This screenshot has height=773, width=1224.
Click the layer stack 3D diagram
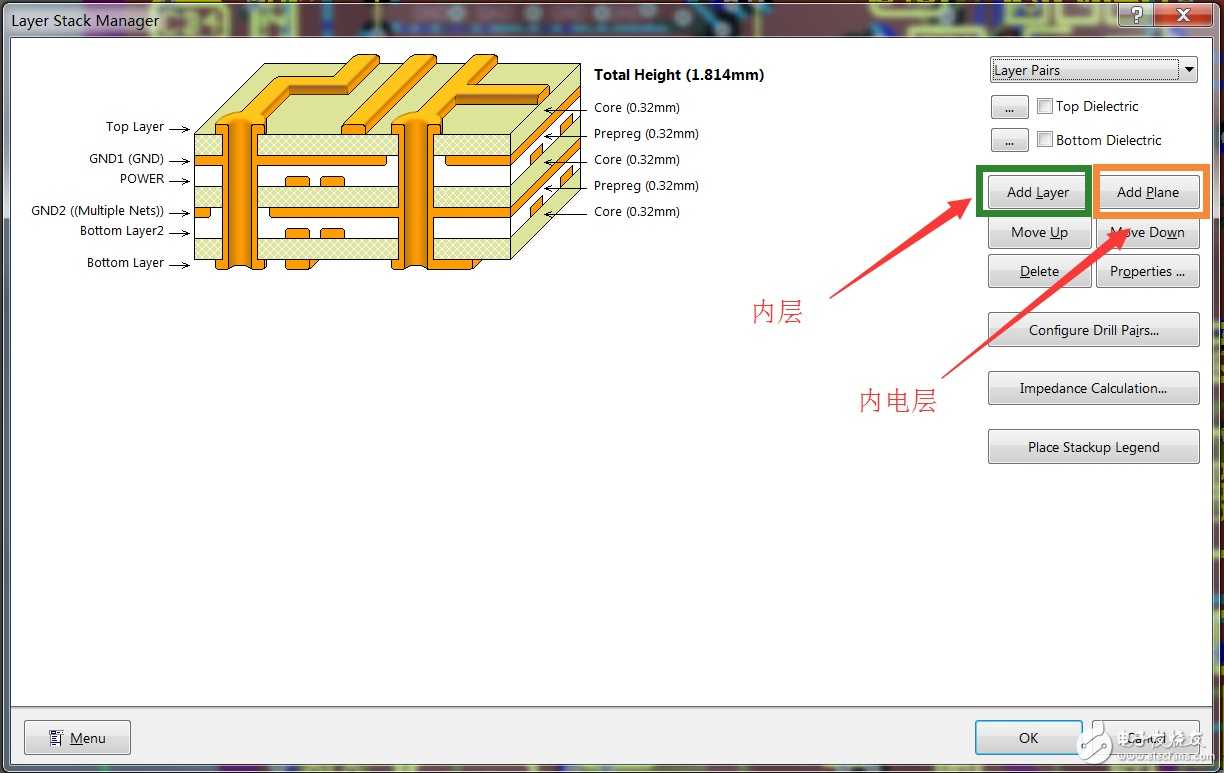pyautogui.click(x=388, y=162)
